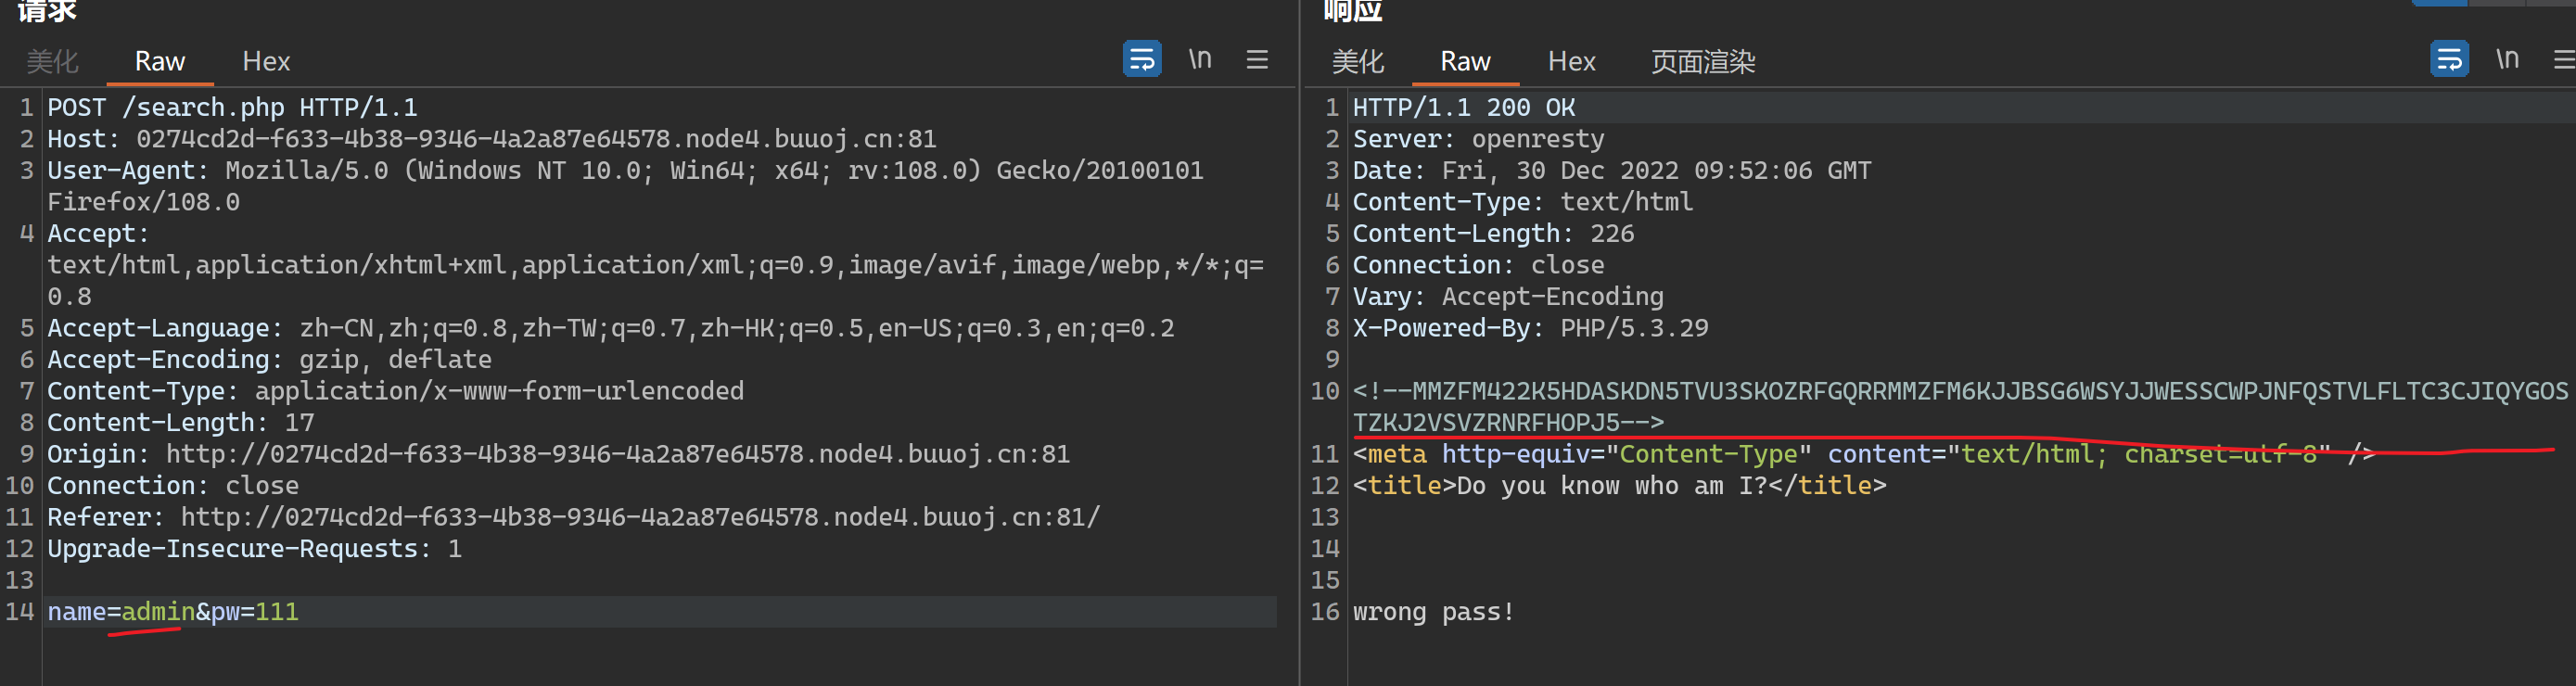This screenshot has width=2576, height=686.
Task: Click the name=admin&pw=111 request body
Action: [x=173, y=611]
